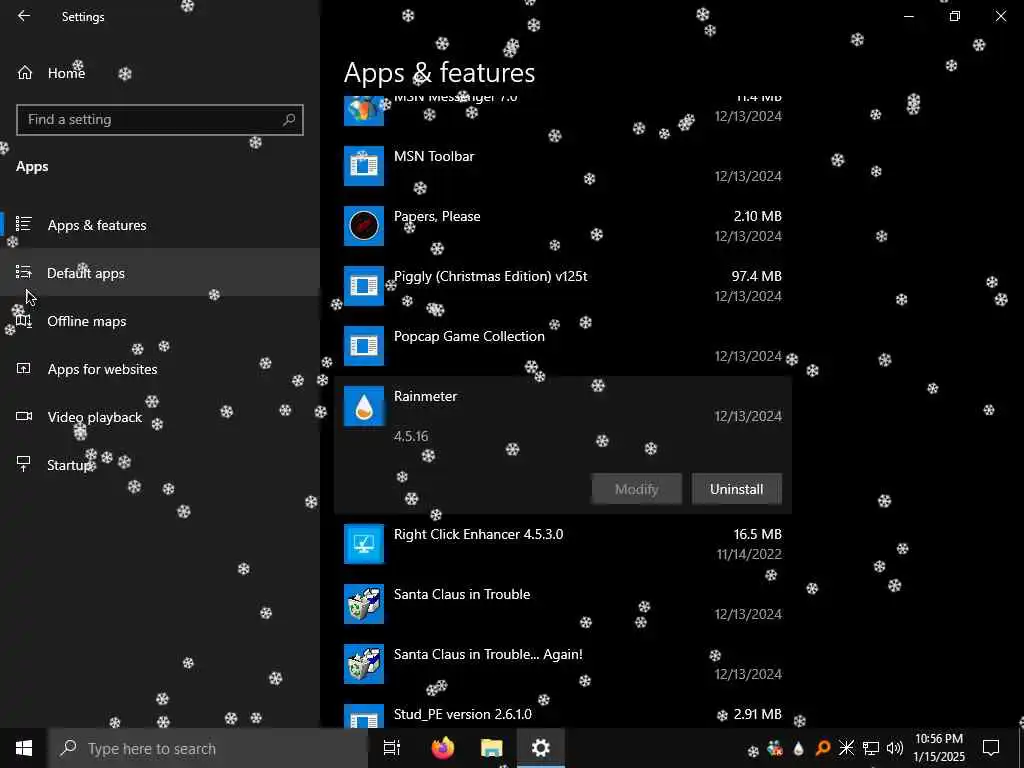Switch to the Startup page
The height and width of the screenshot is (768, 1024).
coord(160,464)
